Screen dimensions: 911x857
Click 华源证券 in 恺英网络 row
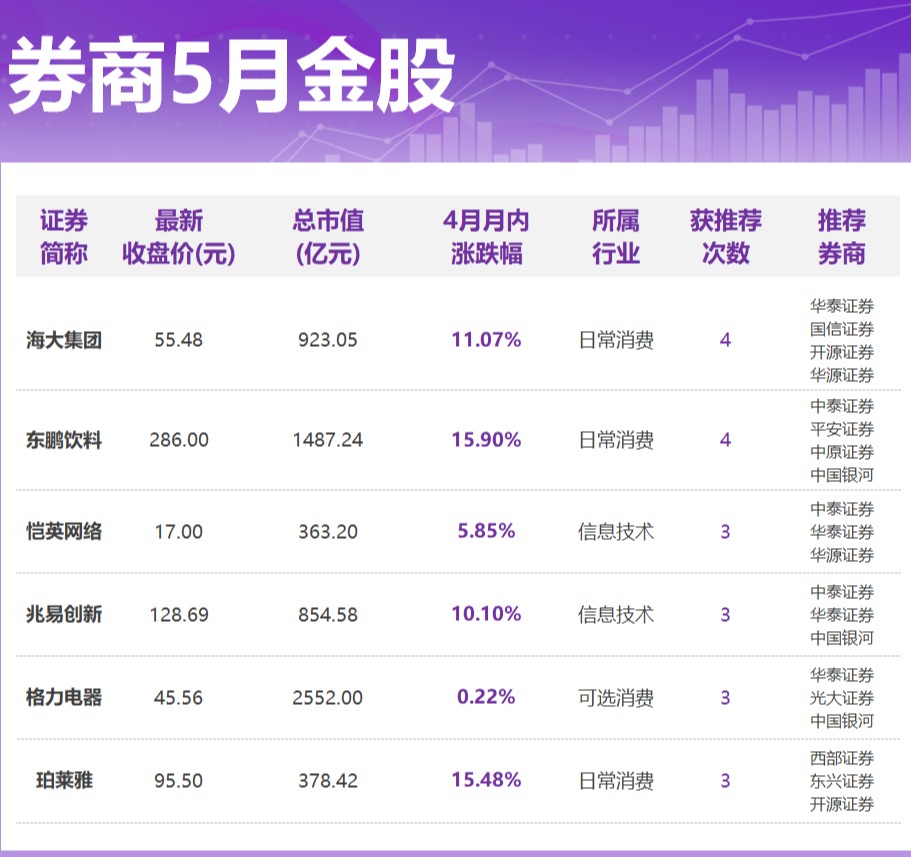tap(842, 555)
